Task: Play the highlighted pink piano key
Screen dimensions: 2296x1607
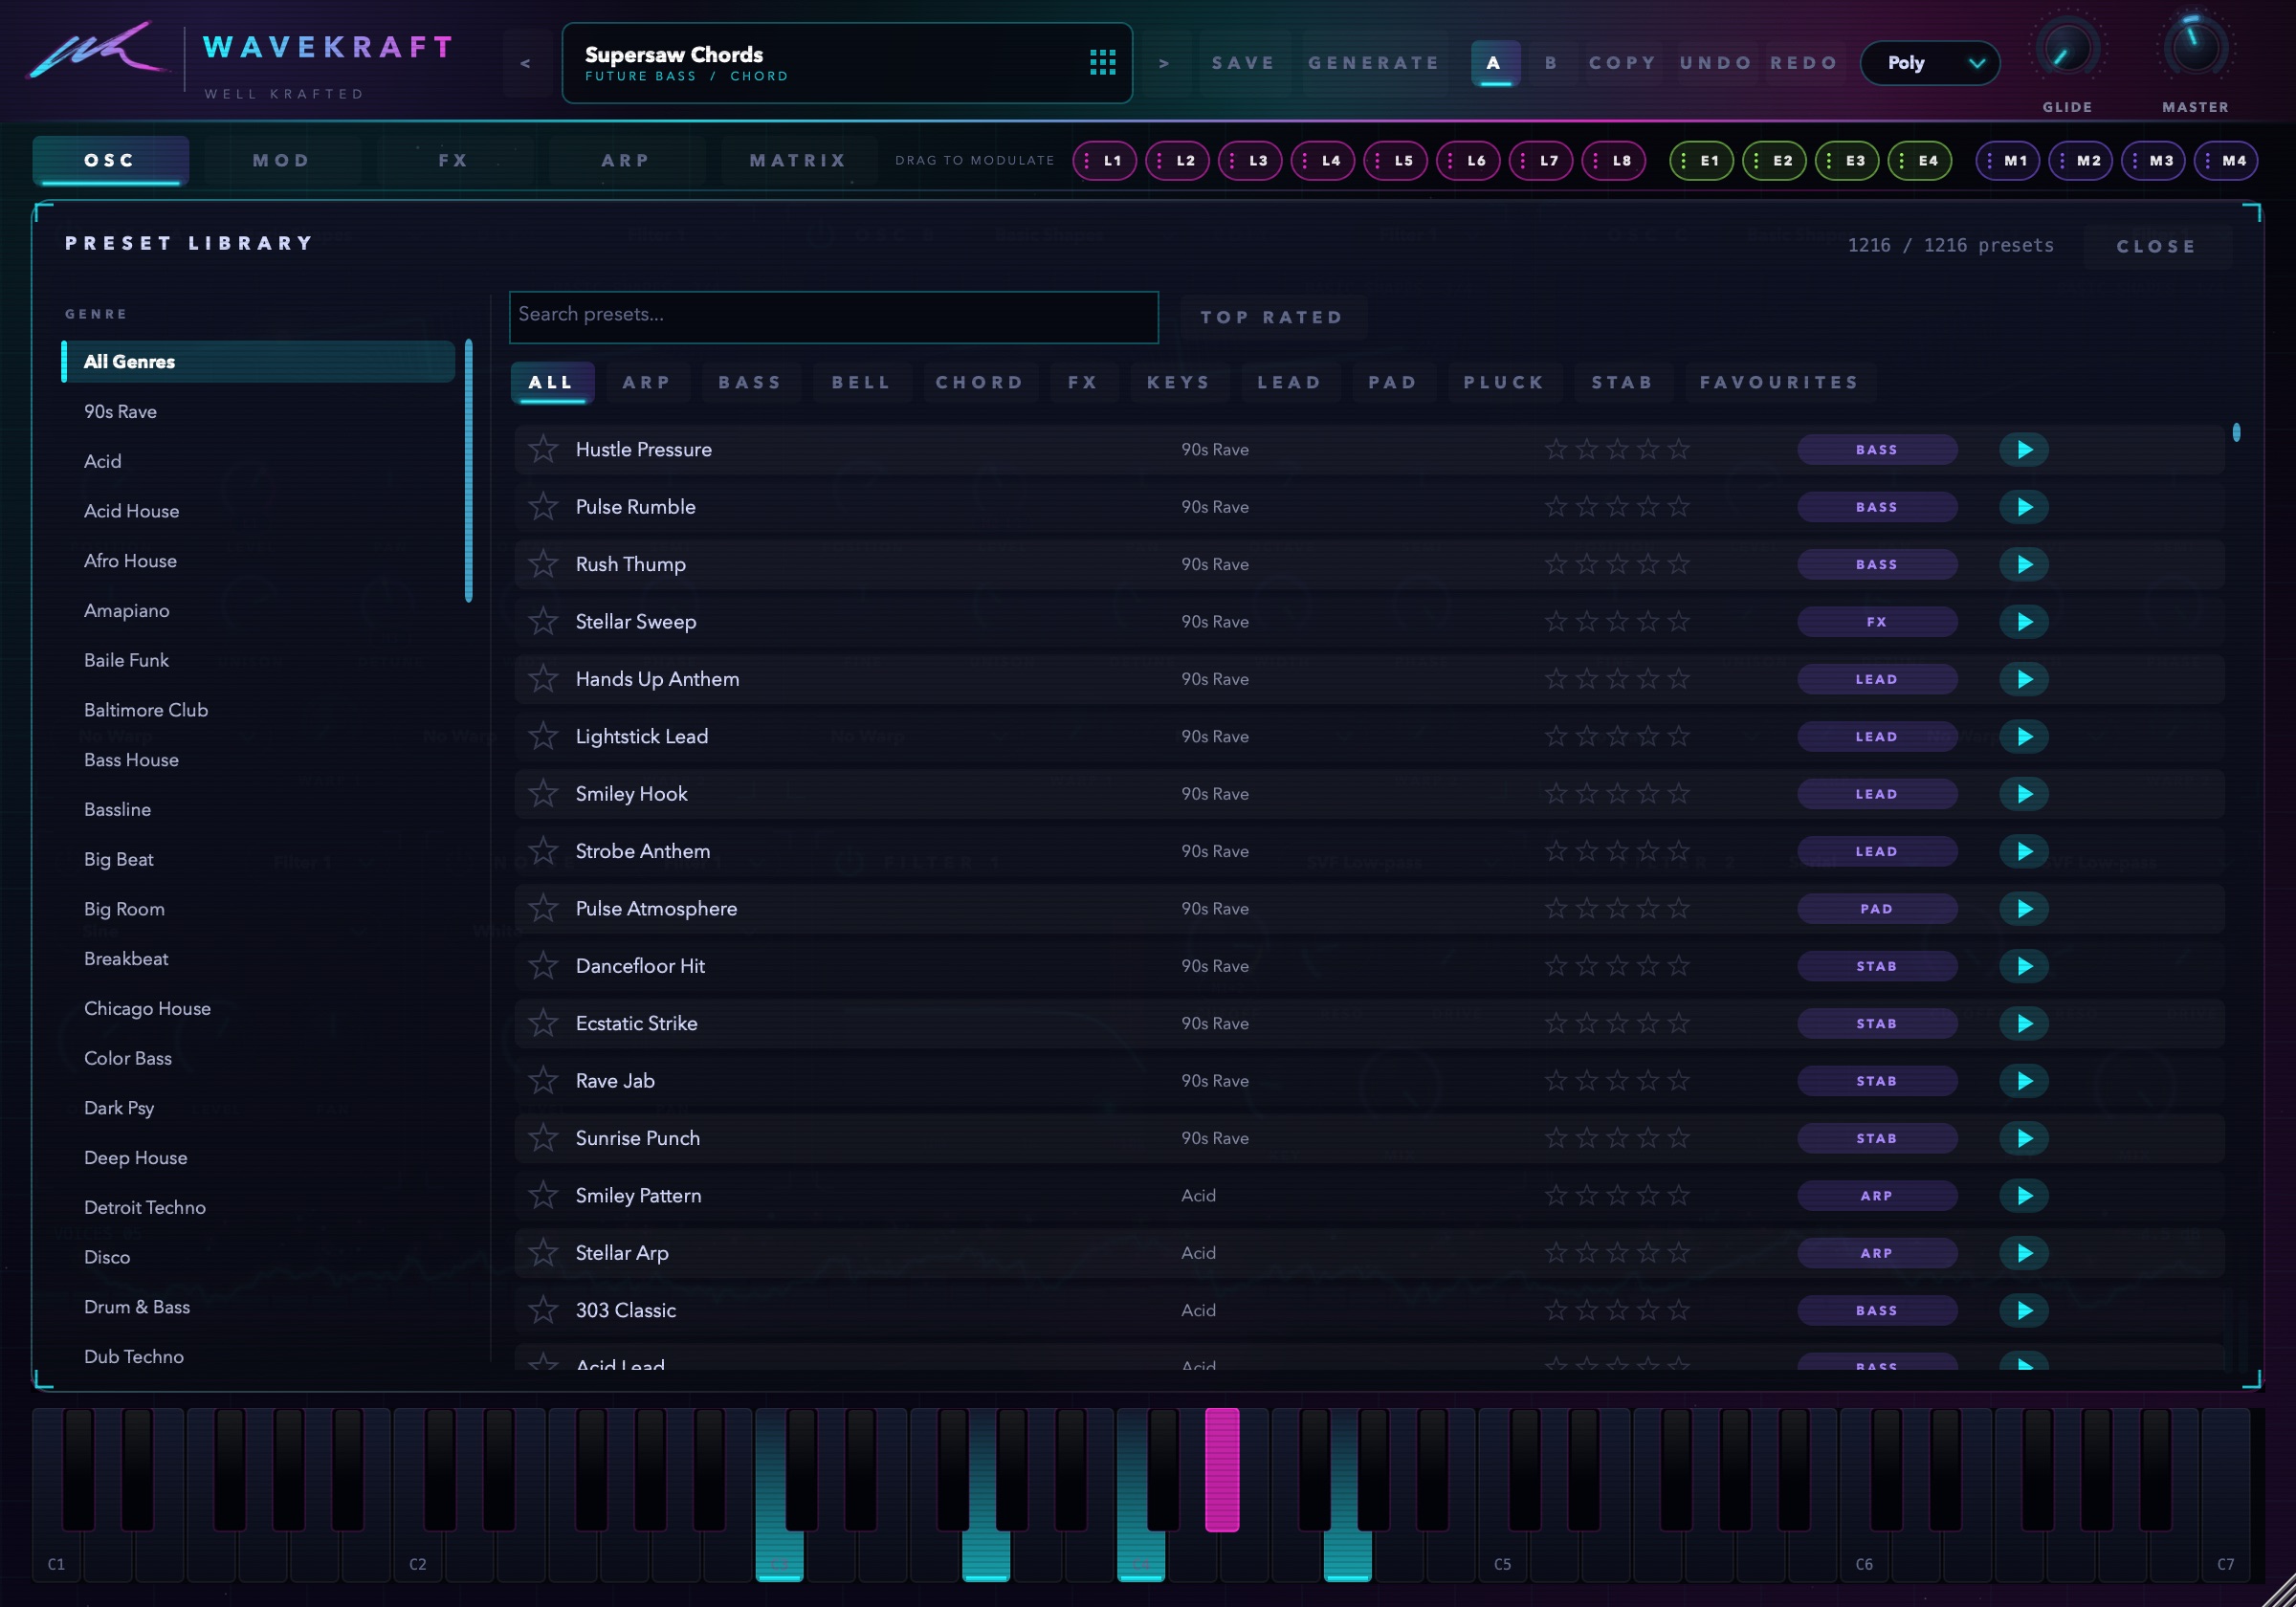Action: pos(1222,1469)
